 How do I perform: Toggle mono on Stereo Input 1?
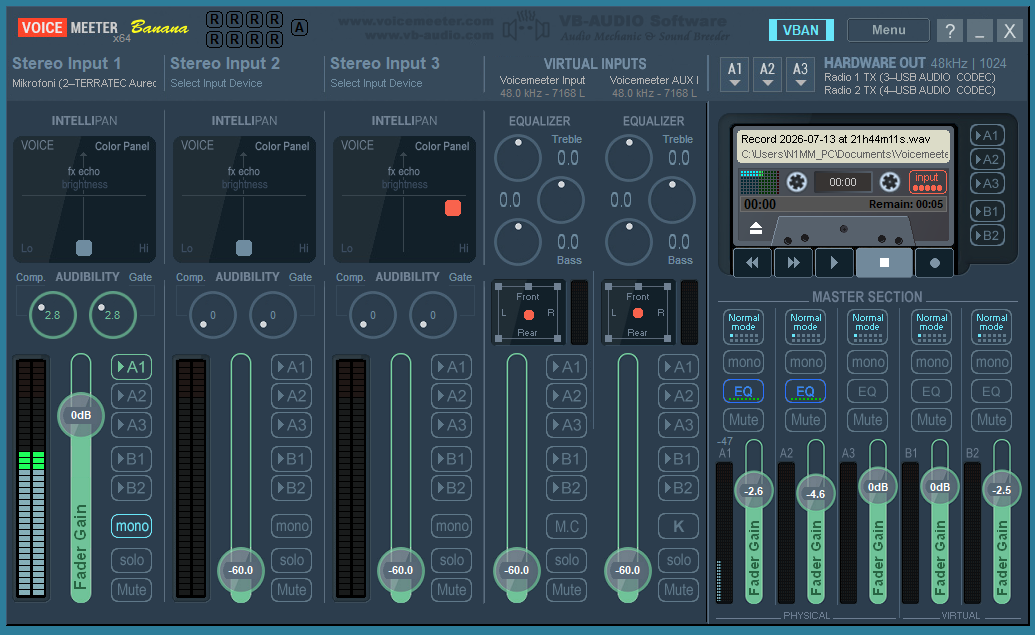pyautogui.click(x=131, y=526)
